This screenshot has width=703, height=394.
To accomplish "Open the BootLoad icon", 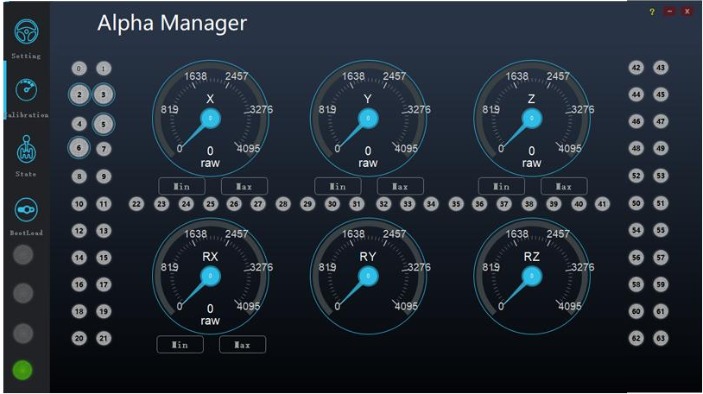I will [26, 209].
